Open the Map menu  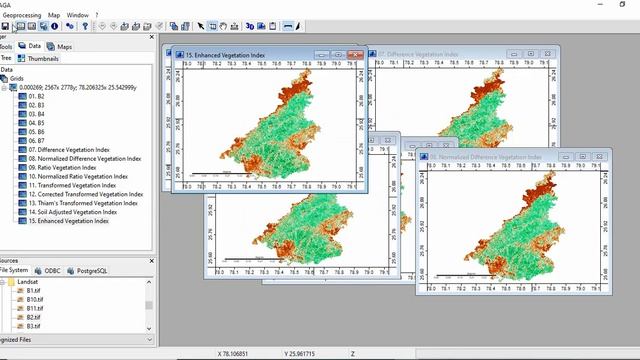coord(54,15)
